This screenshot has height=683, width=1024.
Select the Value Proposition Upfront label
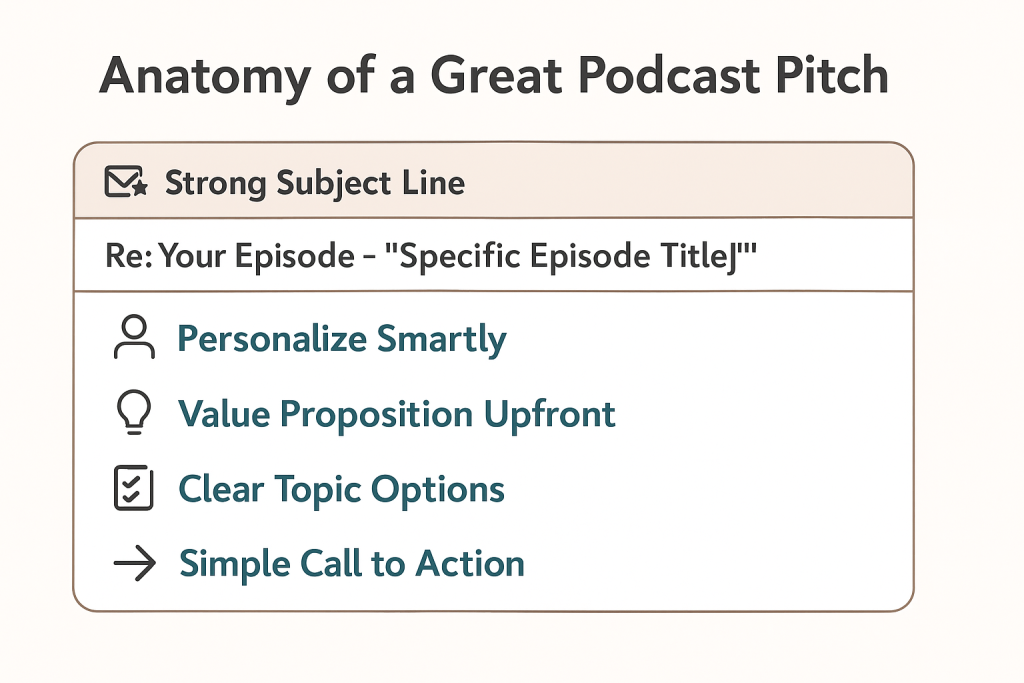click(397, 415)
